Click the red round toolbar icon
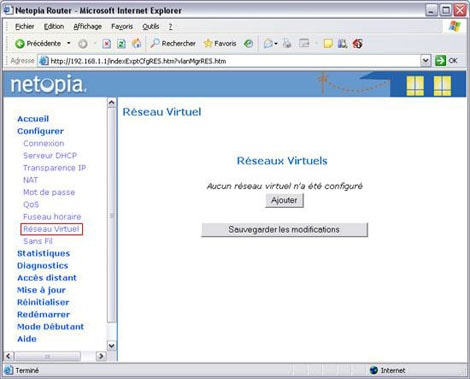The image size is (470, 379). pyautogui.click(x=358, y=43)
